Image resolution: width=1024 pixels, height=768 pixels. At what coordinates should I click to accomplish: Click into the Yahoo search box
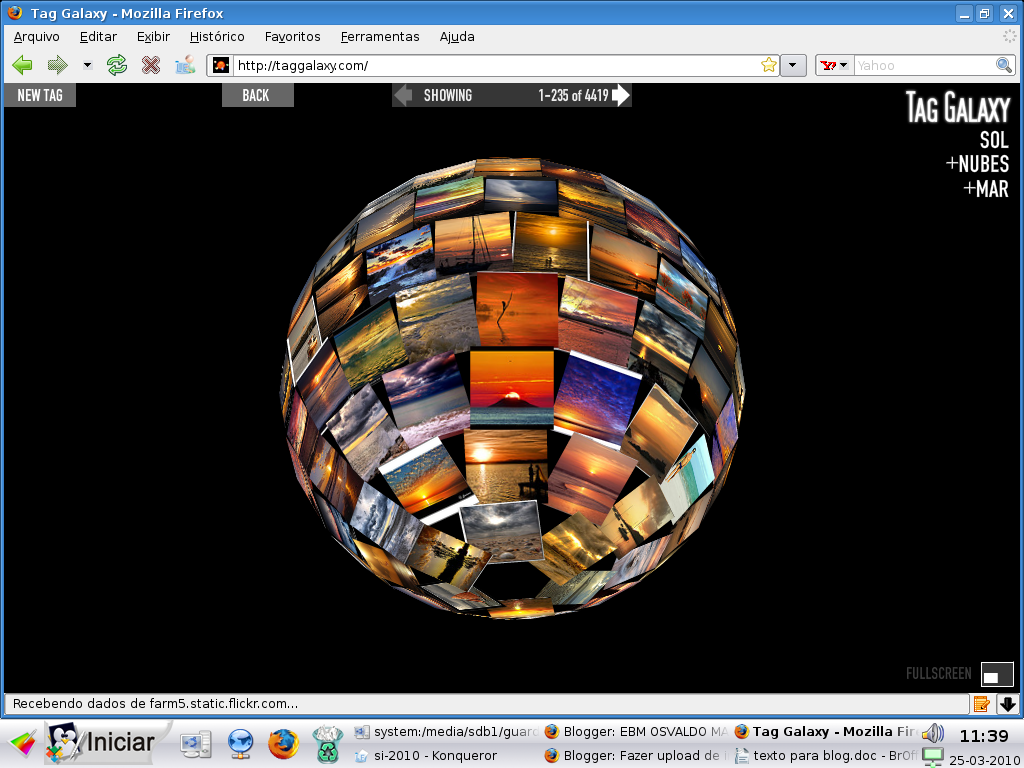click(924, 65)
